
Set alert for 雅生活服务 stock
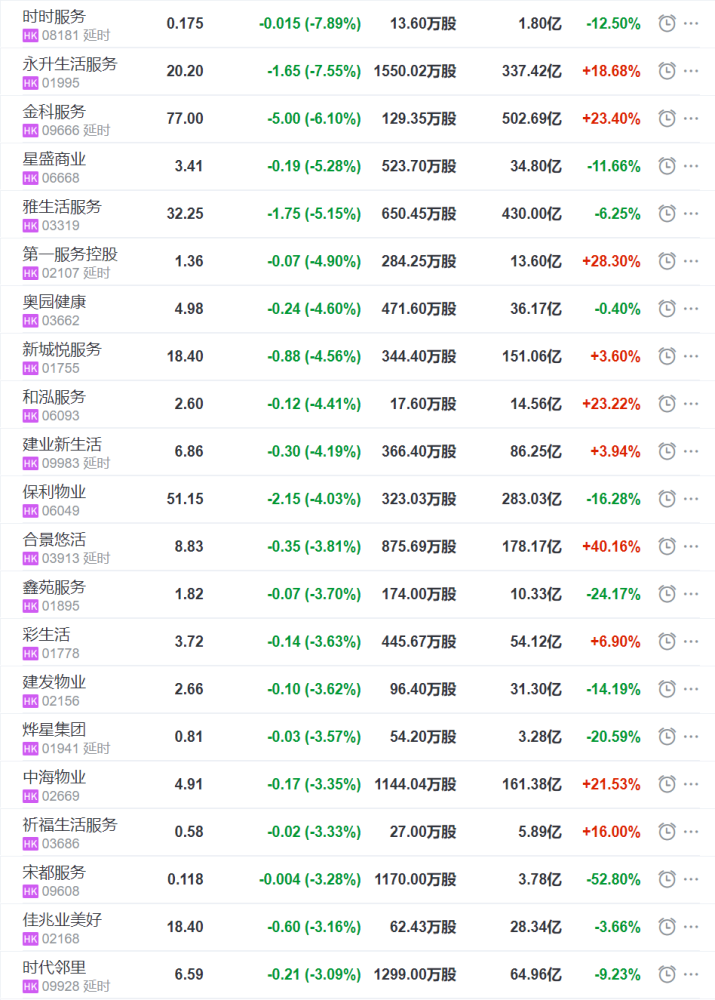[x=667, y=213]
